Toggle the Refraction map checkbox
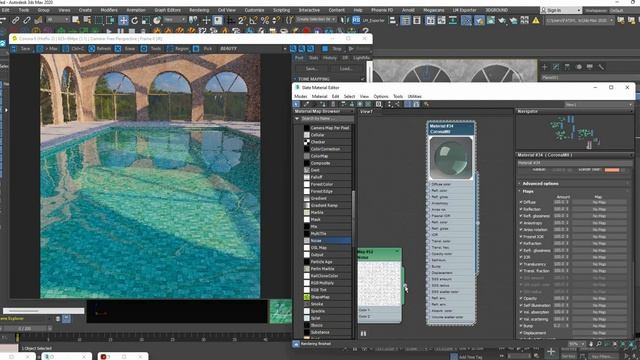640x360 pixels. (521, 243)
